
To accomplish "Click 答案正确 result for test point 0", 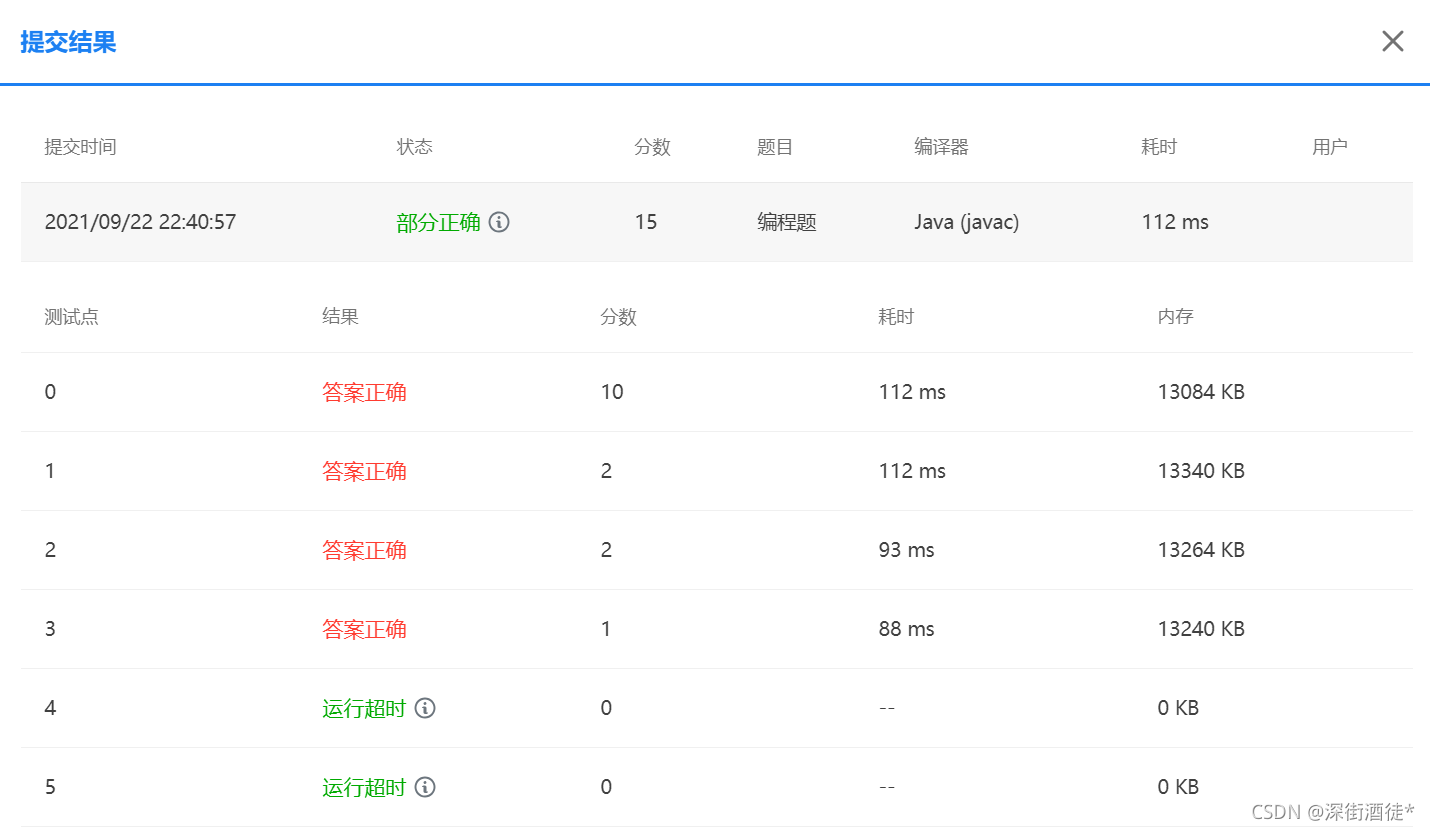I will pos(364,392).
